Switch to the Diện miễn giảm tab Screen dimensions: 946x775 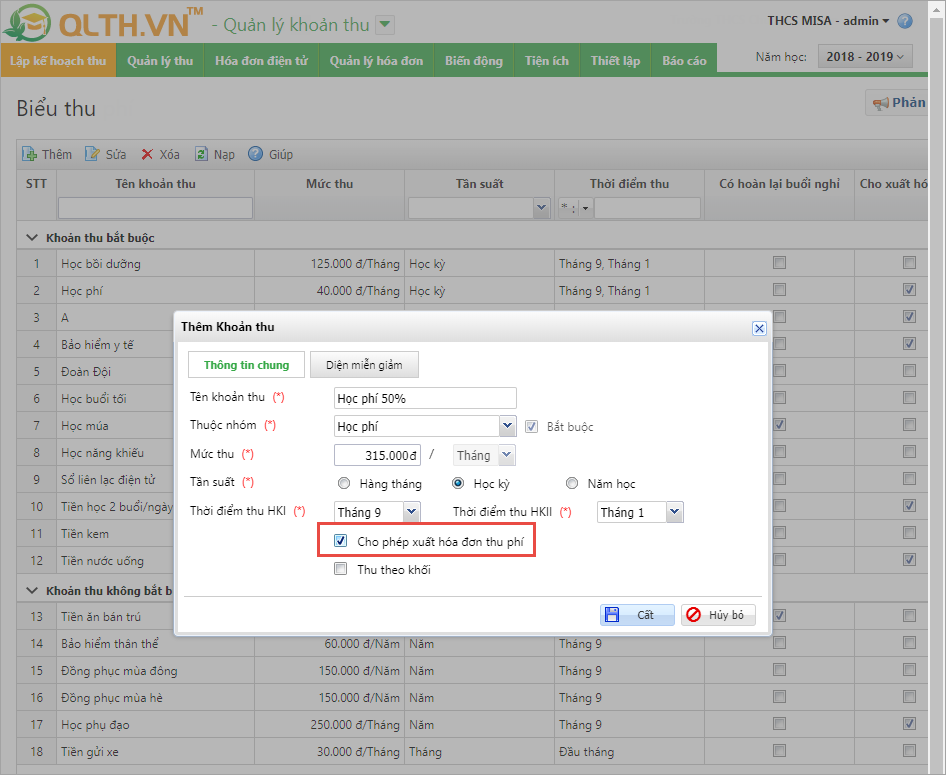364,365
